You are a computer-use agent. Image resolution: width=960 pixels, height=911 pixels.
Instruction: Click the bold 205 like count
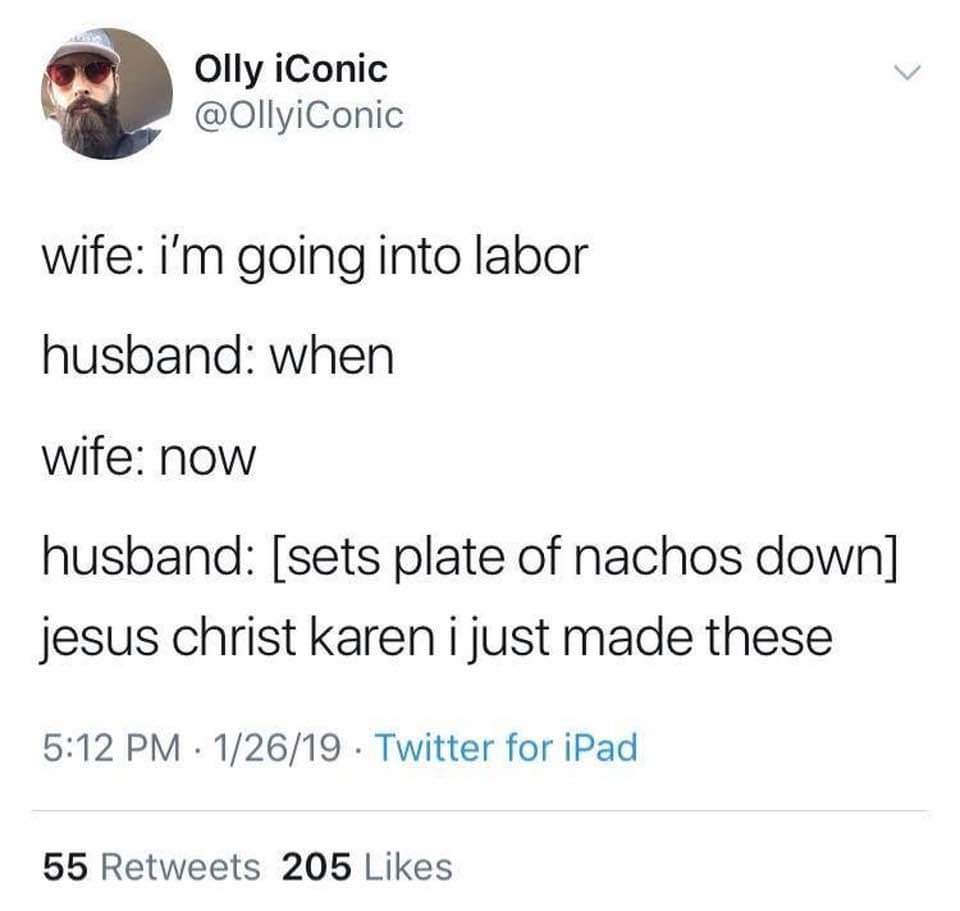point(317,868)
